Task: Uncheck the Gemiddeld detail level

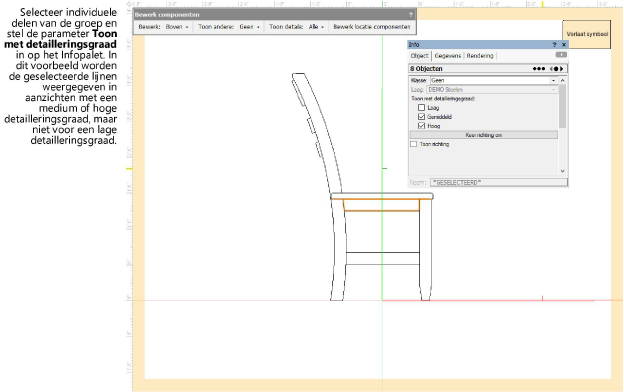Action: coord(421,117)
